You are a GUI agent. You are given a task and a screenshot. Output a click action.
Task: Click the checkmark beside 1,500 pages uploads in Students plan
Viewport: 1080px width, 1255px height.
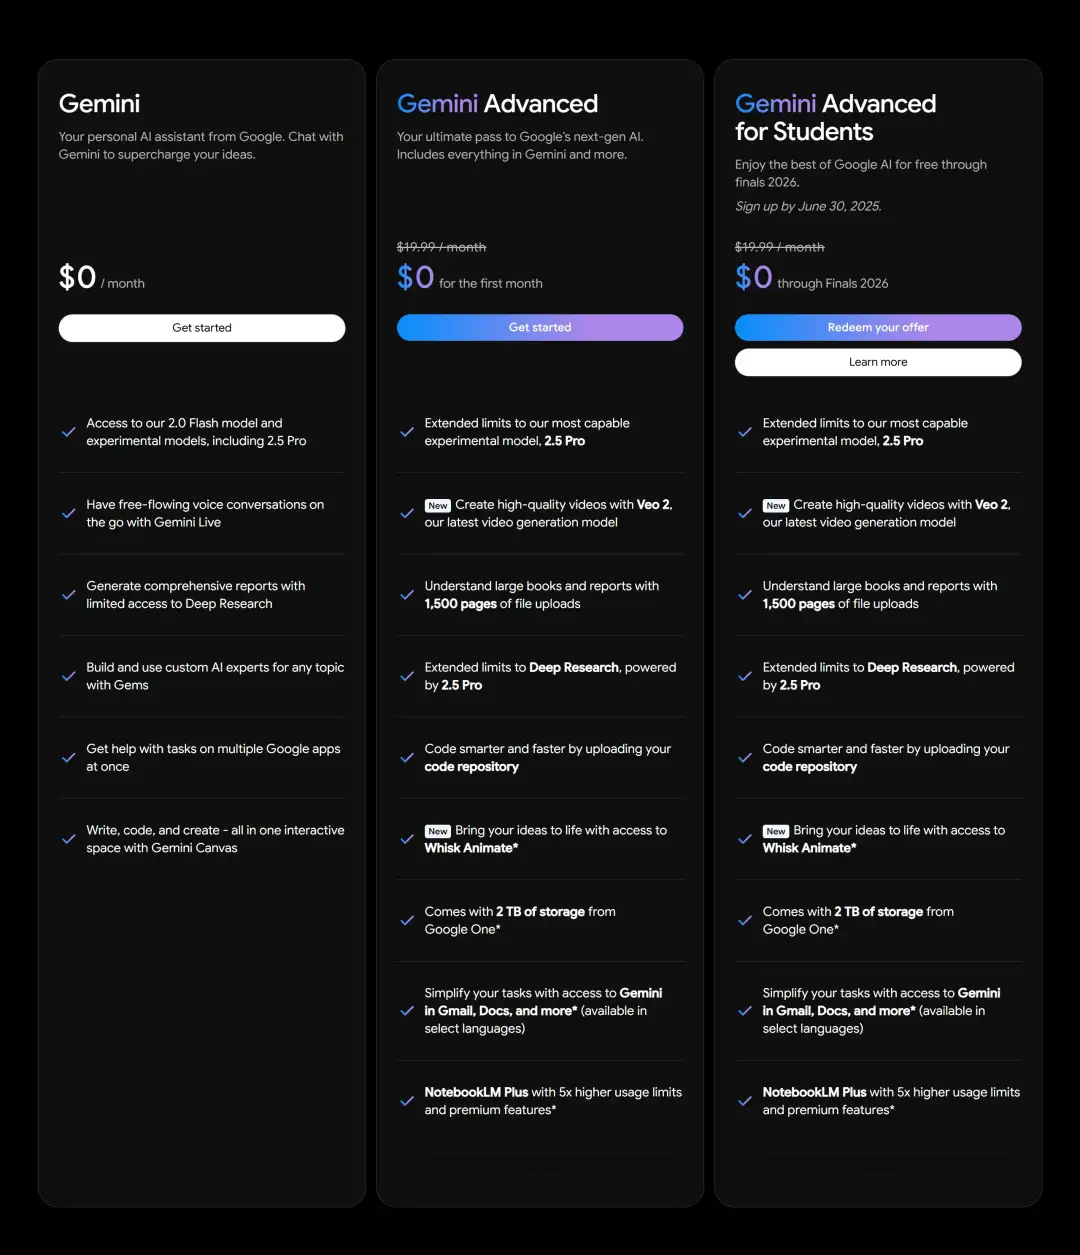745,595
